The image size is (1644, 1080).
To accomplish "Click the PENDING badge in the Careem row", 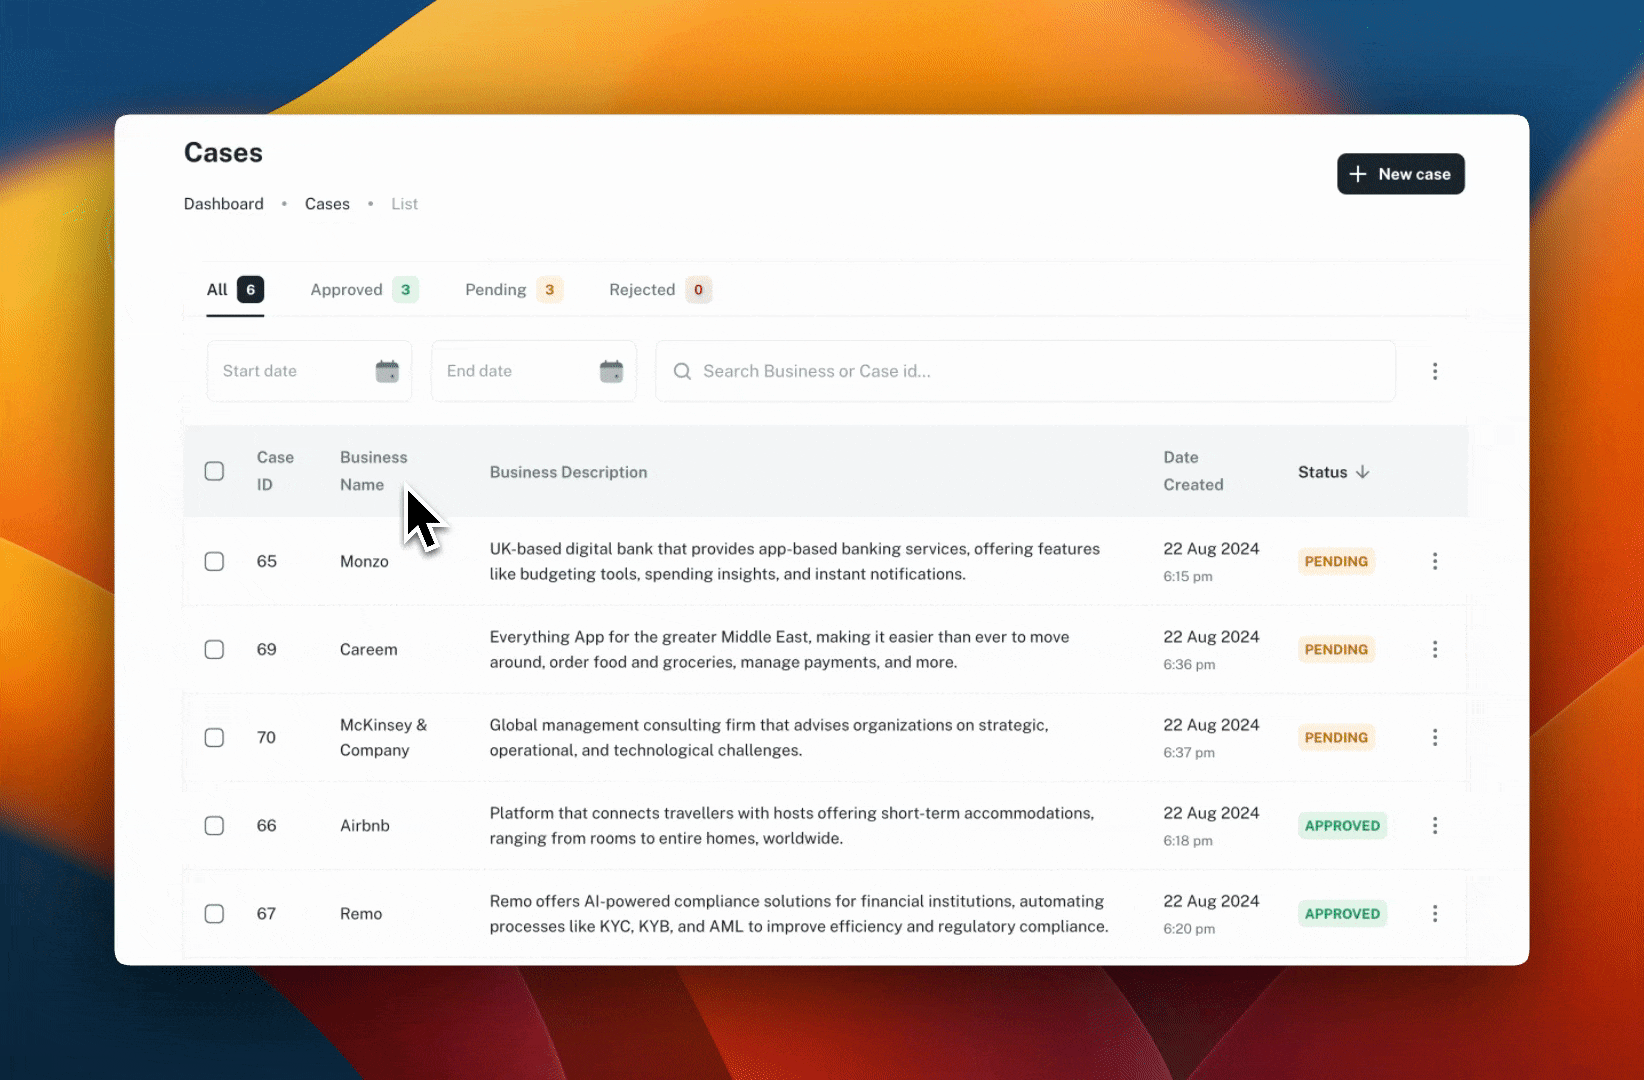I will click(1336, 649).
